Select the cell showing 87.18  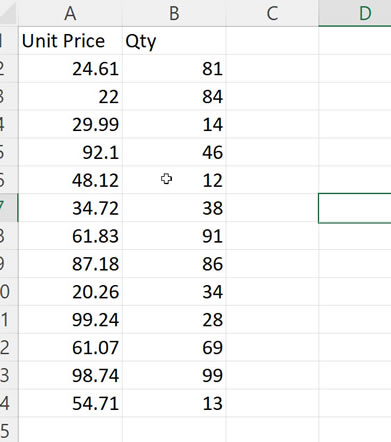pos(70,264)
